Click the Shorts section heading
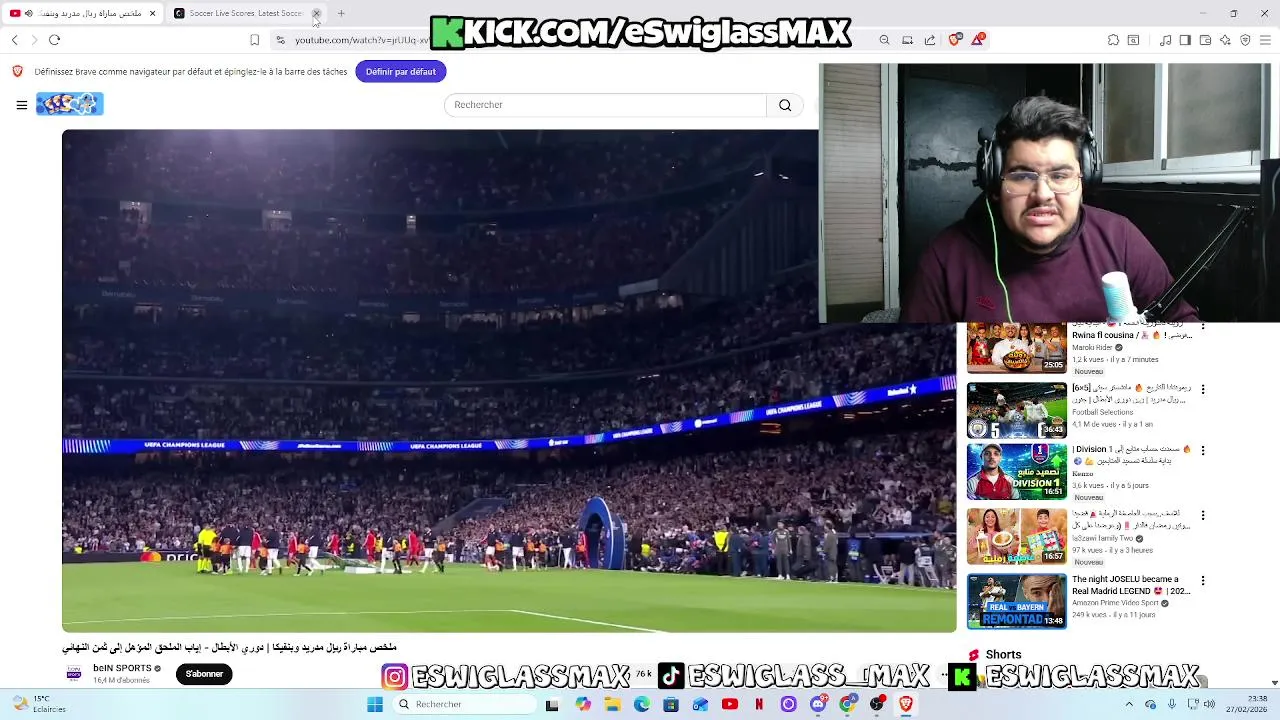1280x720 pixels. (1003, 655)
